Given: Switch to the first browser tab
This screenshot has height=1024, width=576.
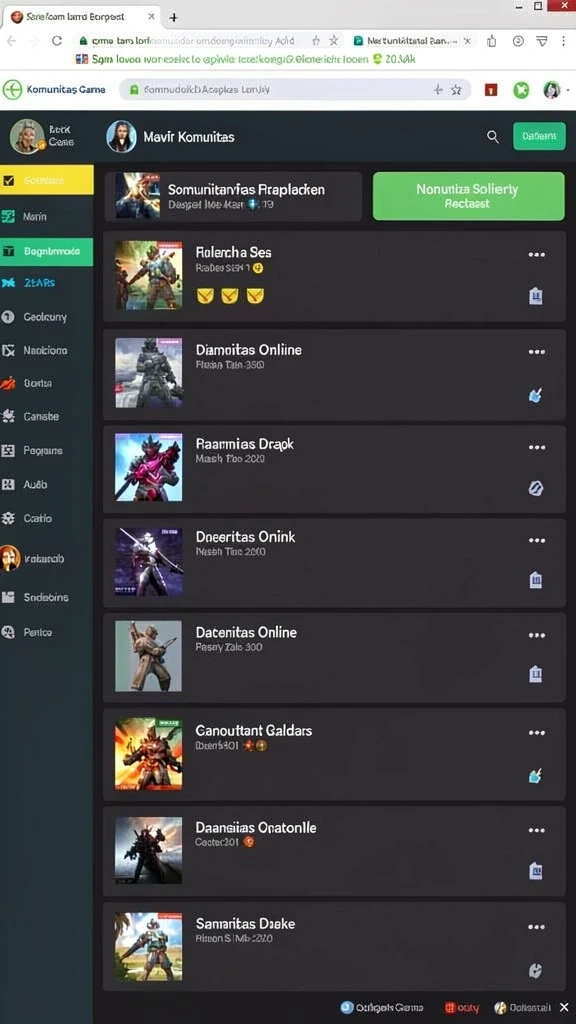Looking at the screenshot, I should tap(81, 18).
